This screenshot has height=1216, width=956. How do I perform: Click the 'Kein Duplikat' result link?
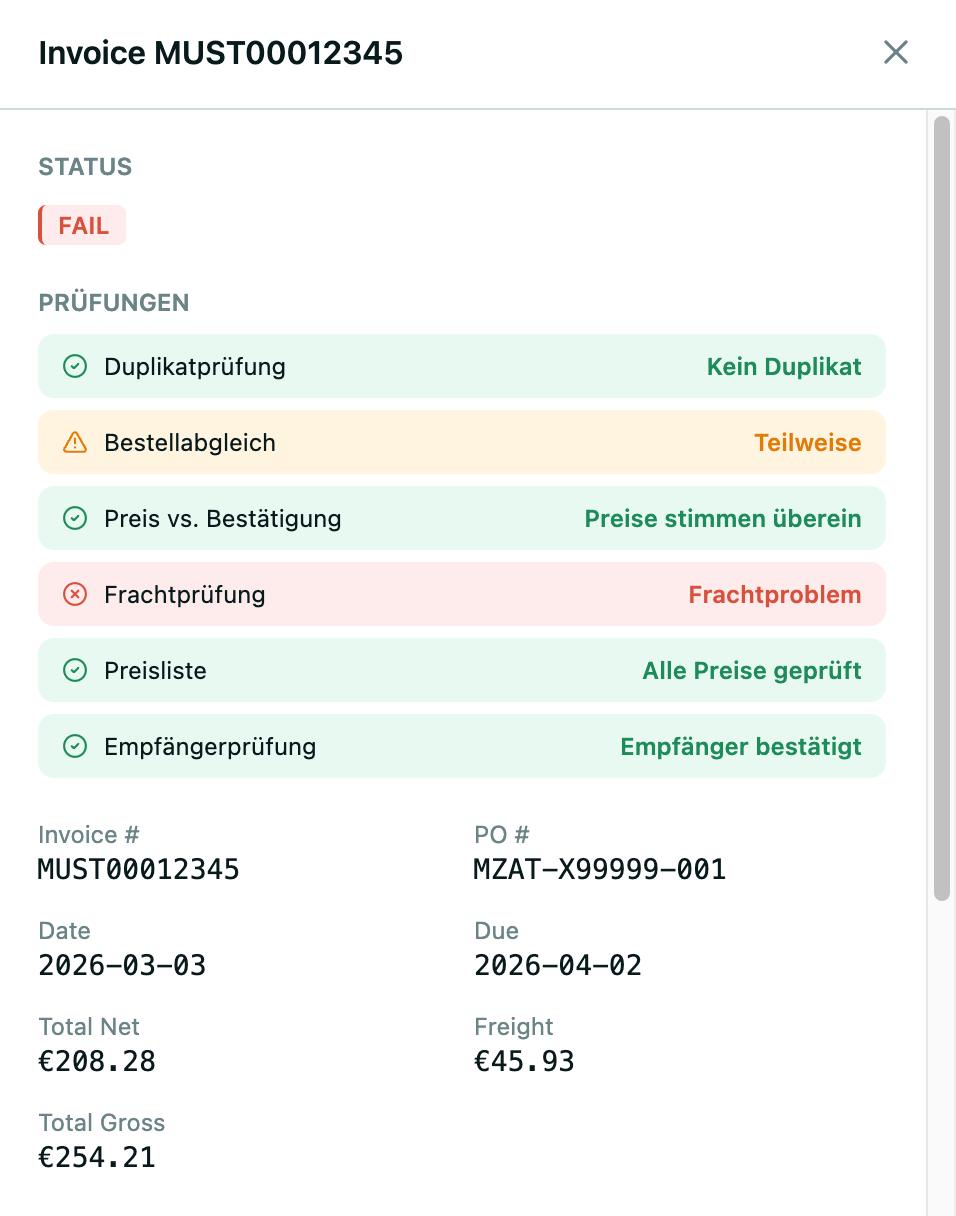(x=784, y=366)
